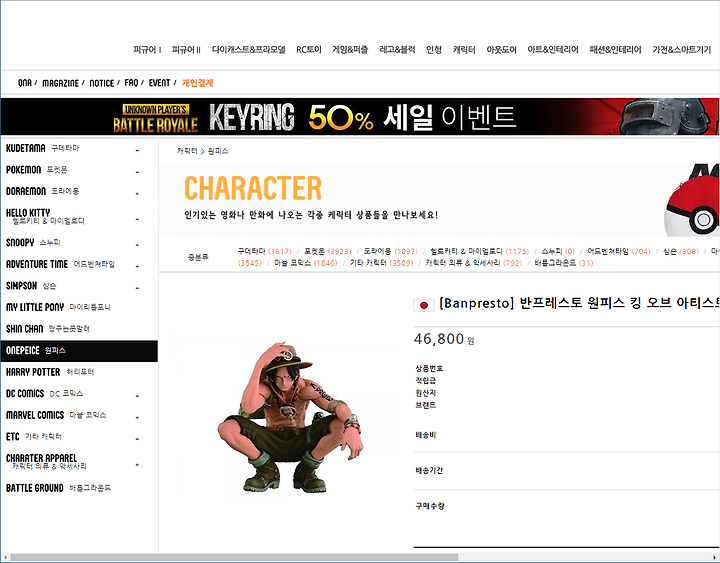The height and width of the screenshot is (563, 720).
Task: Expand the ETC sidebar category
Action: [x=137, y=439]
